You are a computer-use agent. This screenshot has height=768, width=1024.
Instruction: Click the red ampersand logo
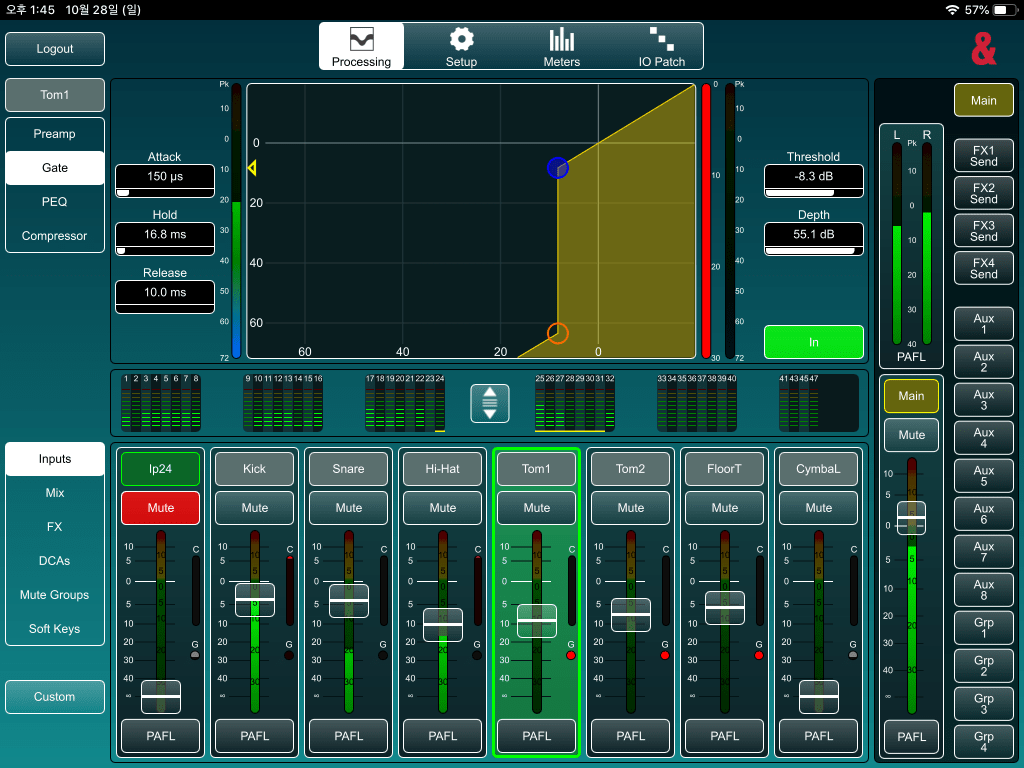point(983,48)
